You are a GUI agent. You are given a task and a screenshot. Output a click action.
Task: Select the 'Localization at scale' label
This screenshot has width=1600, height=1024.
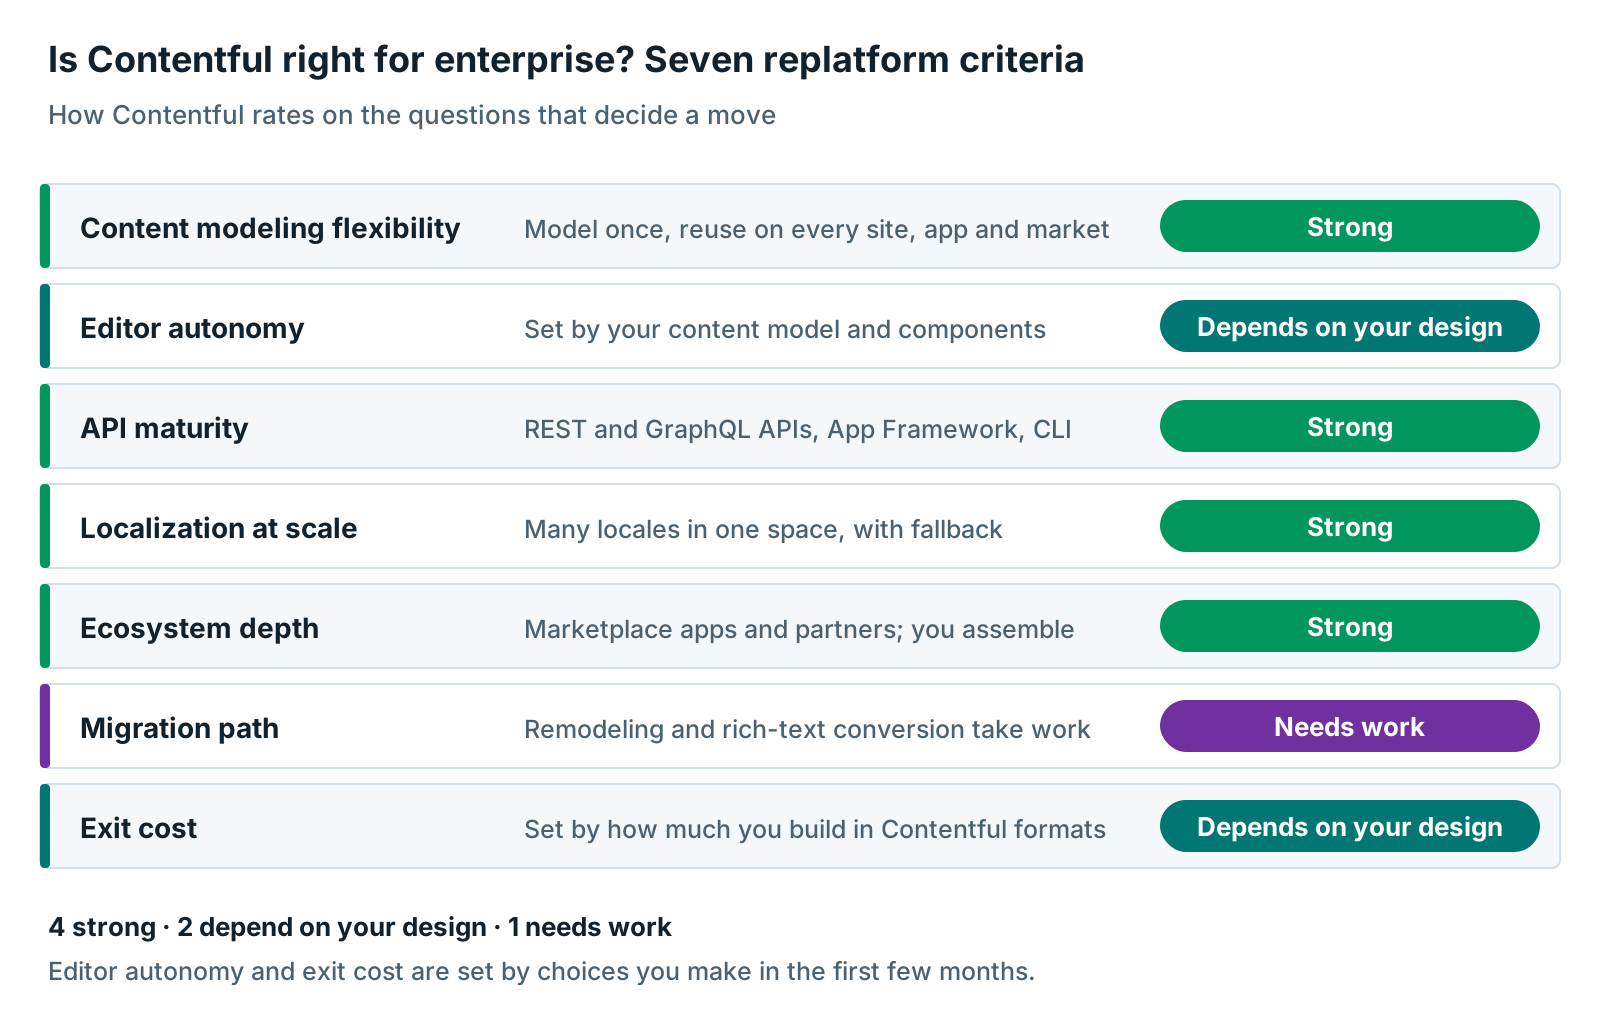[218, 528]
